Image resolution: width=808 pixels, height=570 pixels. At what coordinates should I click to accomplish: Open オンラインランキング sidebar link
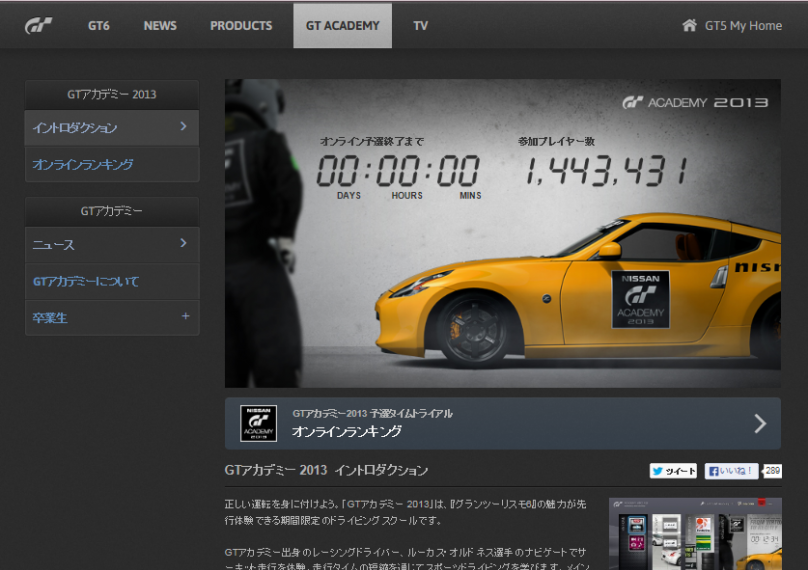[112, 164]
